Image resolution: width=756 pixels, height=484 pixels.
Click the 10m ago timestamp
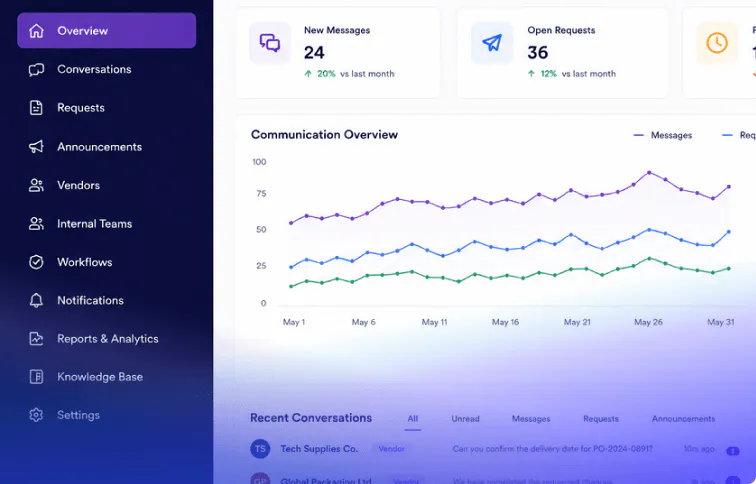click(x=699, y=449)
